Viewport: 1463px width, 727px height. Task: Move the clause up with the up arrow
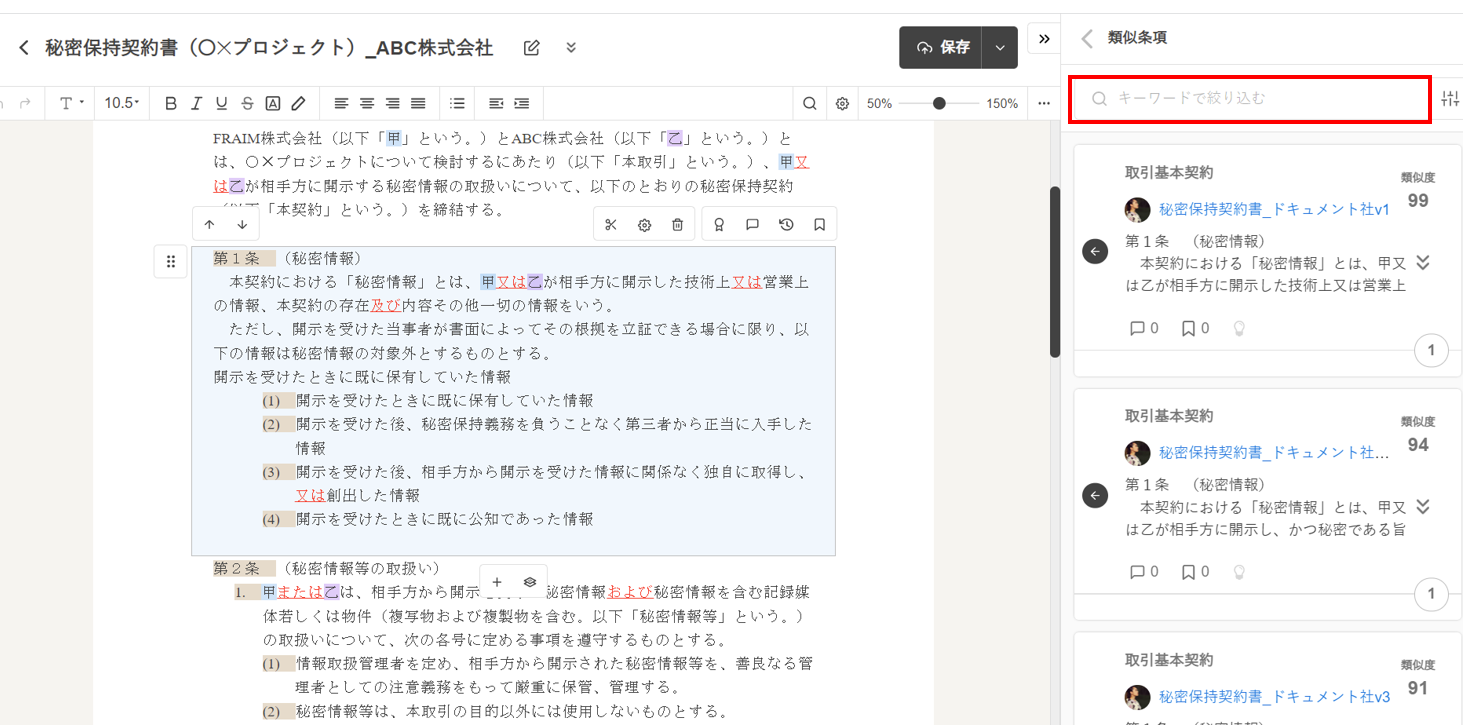(x=209, y=224)
